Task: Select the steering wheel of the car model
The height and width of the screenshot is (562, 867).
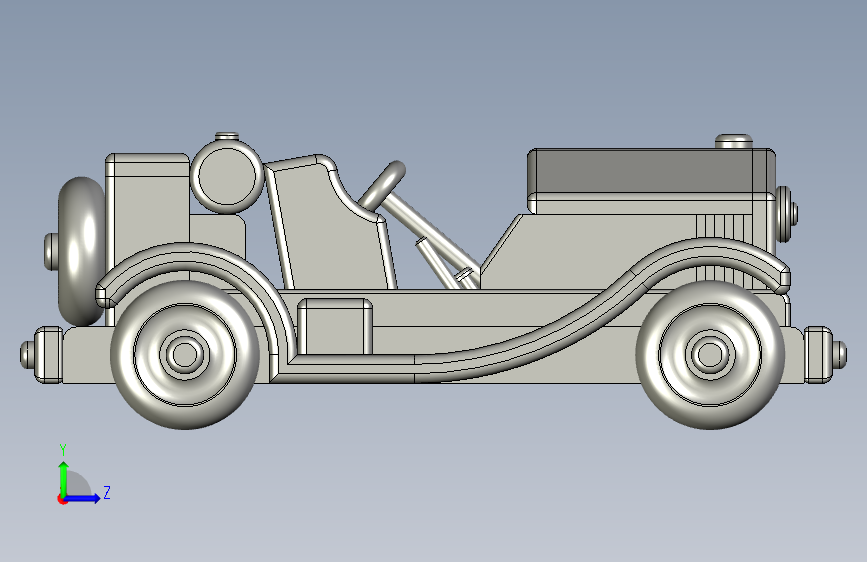Action: tap(383, 185)
